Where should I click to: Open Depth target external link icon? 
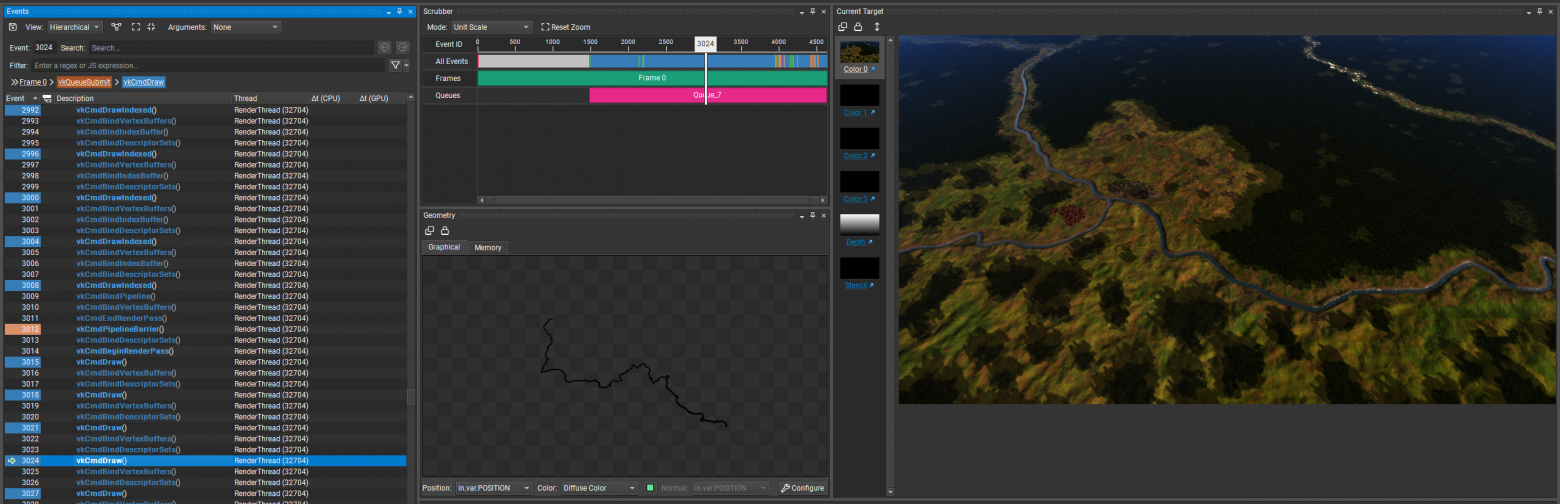click(870, 242)
